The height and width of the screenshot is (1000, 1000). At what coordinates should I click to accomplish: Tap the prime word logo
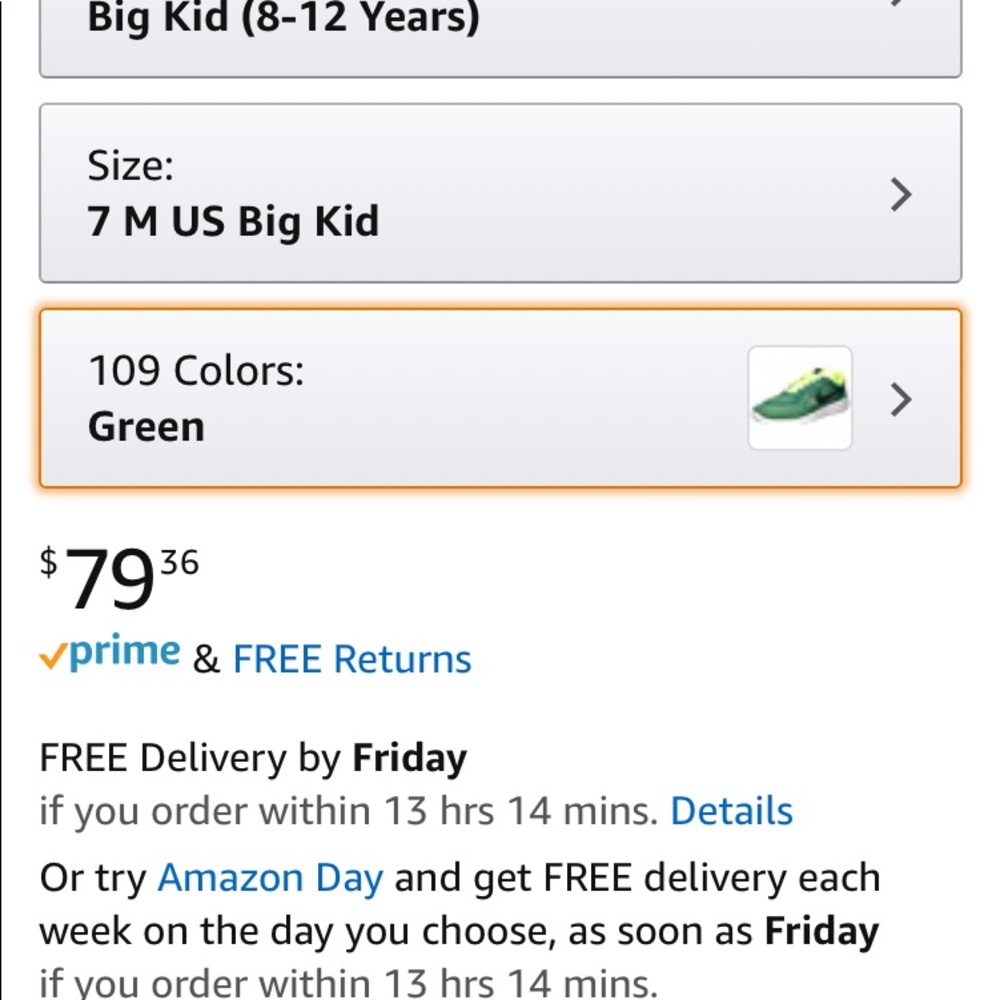(124, 652)
